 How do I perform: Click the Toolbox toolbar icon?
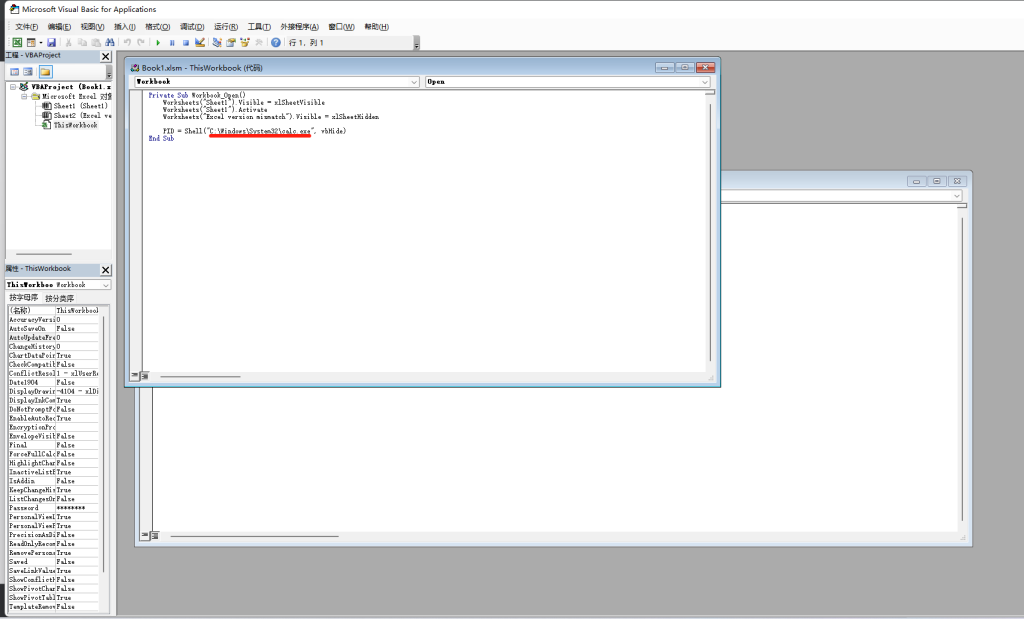[259, 42]
